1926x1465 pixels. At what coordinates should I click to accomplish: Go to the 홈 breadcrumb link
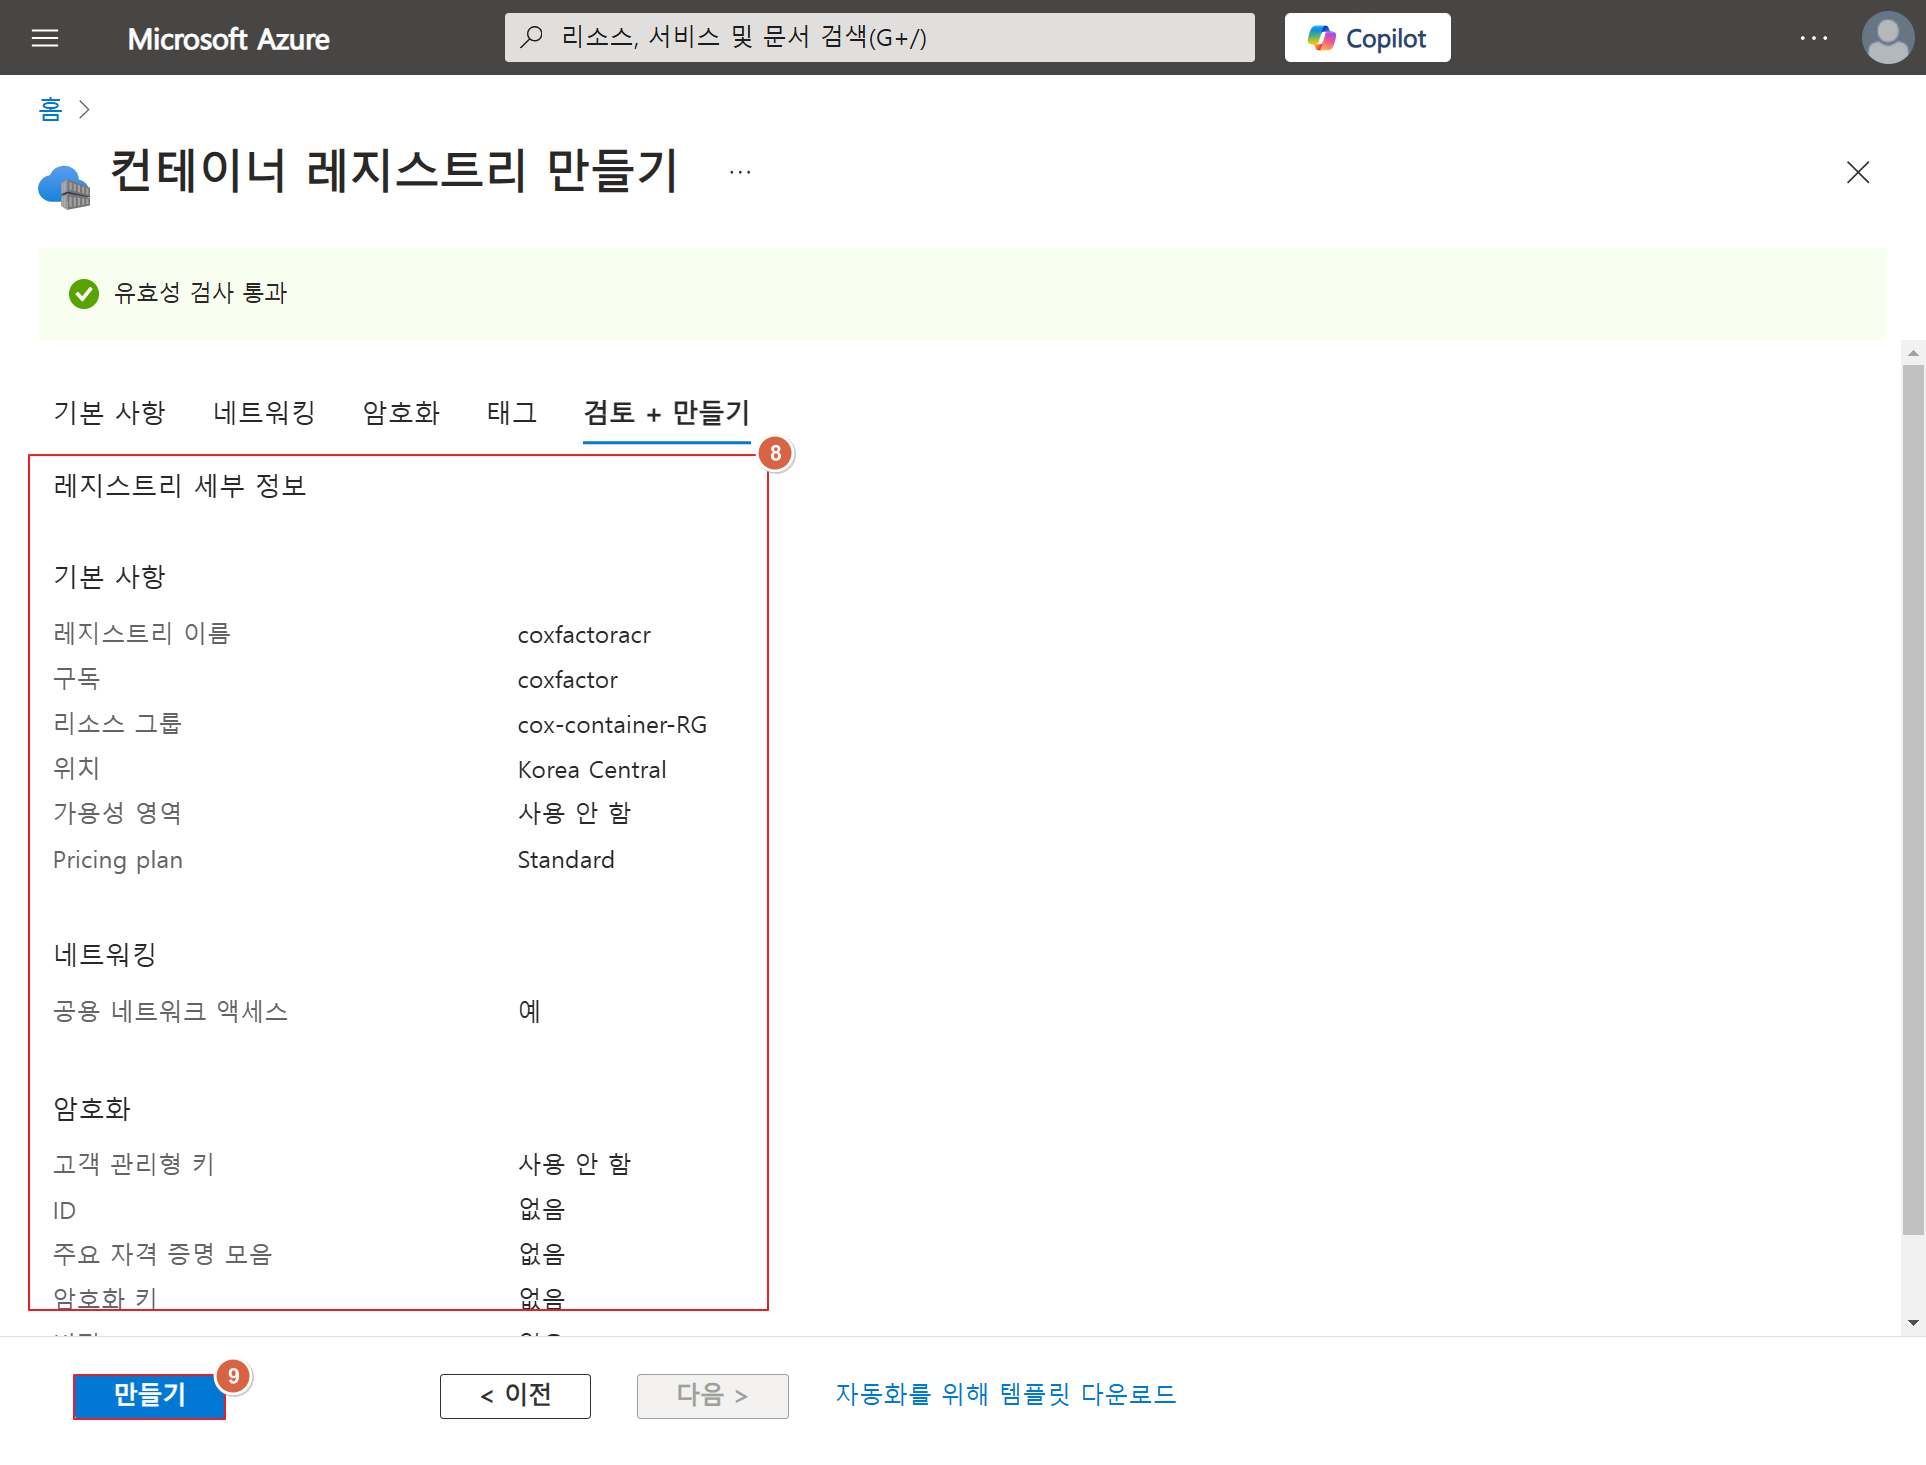point(50,108)
